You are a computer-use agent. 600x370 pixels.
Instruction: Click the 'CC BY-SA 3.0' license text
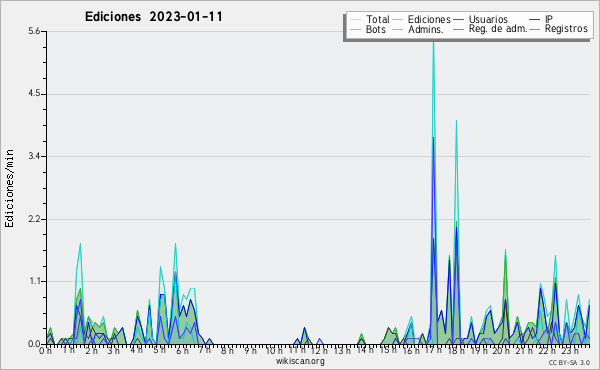[569, 363]
